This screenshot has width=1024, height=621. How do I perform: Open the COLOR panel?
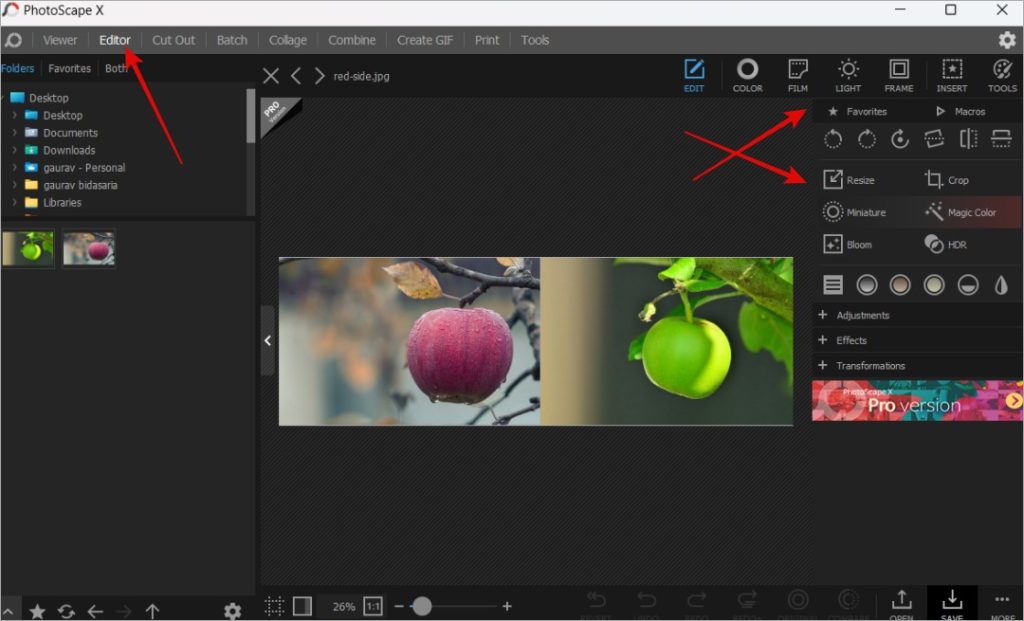[747, 76]
